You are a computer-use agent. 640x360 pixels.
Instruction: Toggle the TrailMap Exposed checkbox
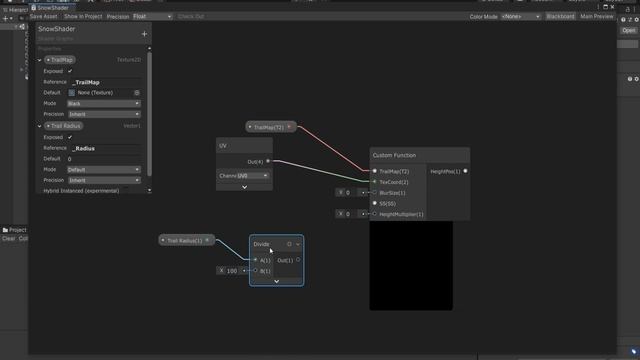tap(70, 71)
